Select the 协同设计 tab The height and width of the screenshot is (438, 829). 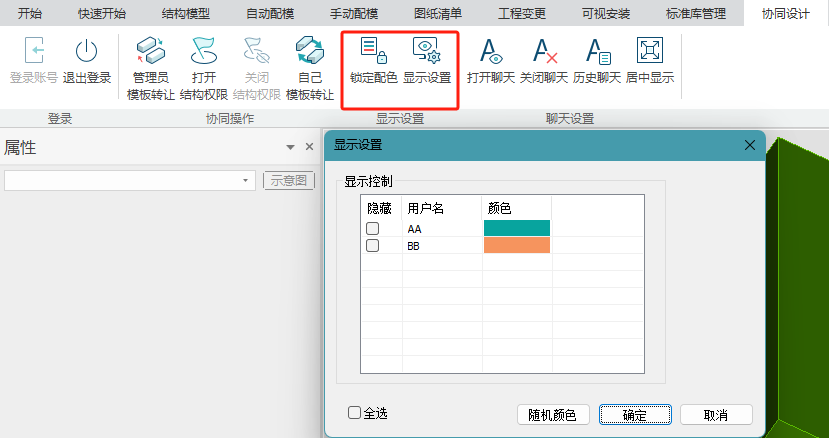click(786, 13)
